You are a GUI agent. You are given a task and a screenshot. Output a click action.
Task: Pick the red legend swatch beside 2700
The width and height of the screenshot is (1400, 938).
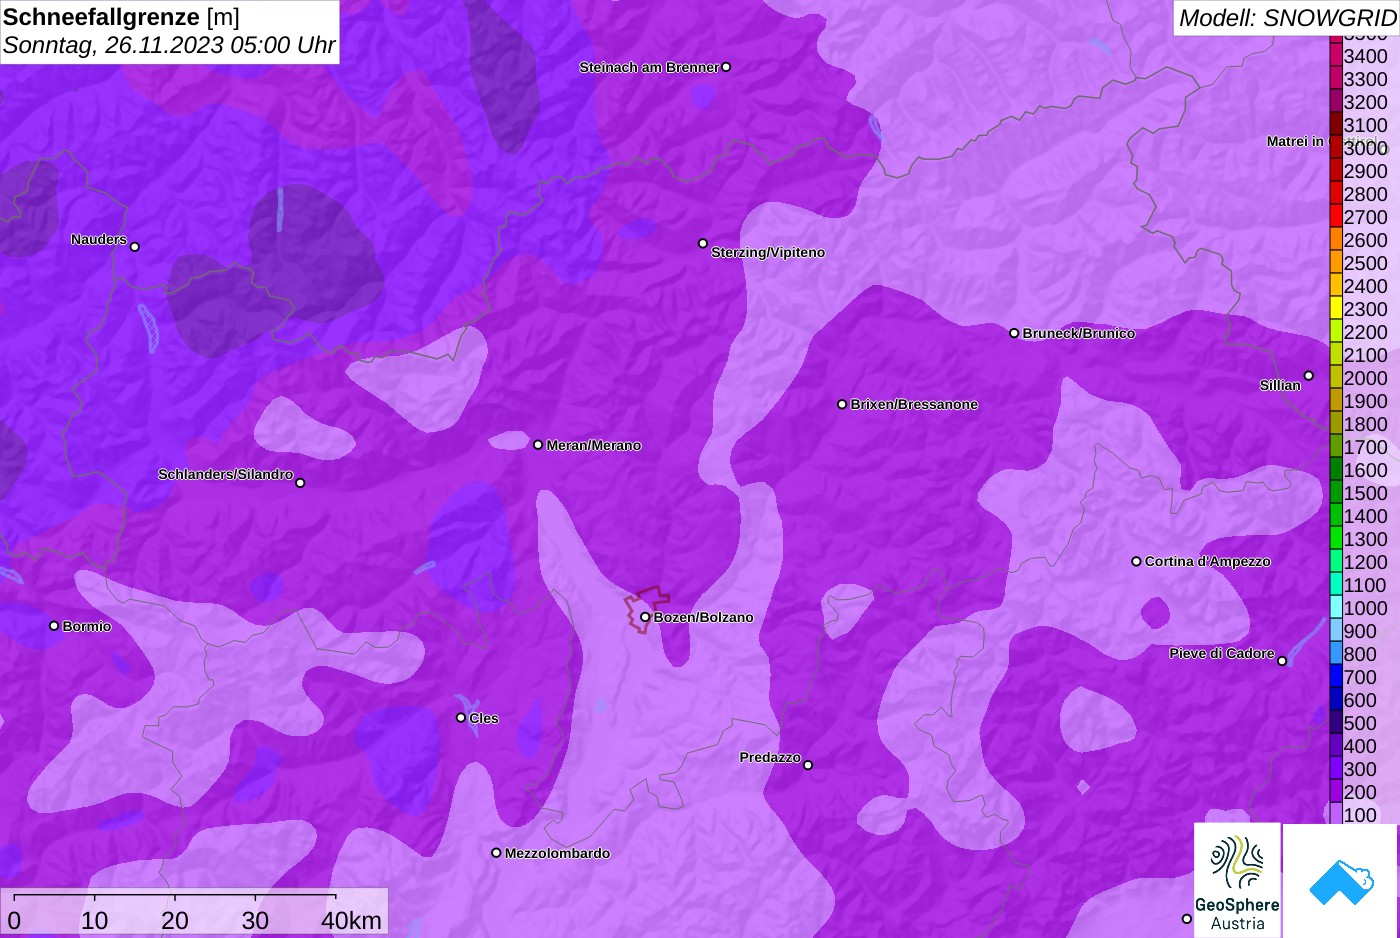[x=1335, y=216]
